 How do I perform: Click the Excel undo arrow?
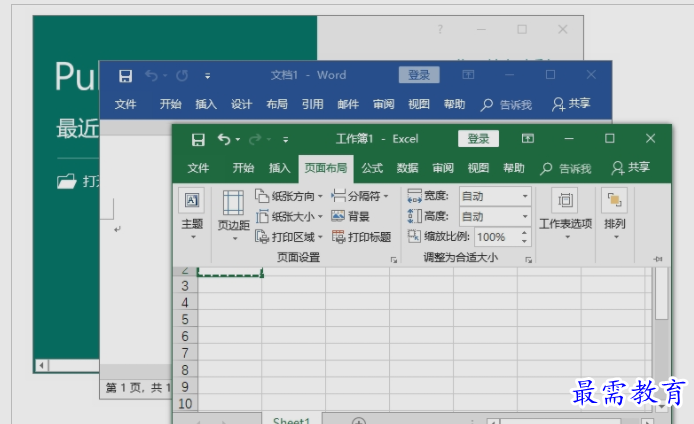(x=224, y=139)
